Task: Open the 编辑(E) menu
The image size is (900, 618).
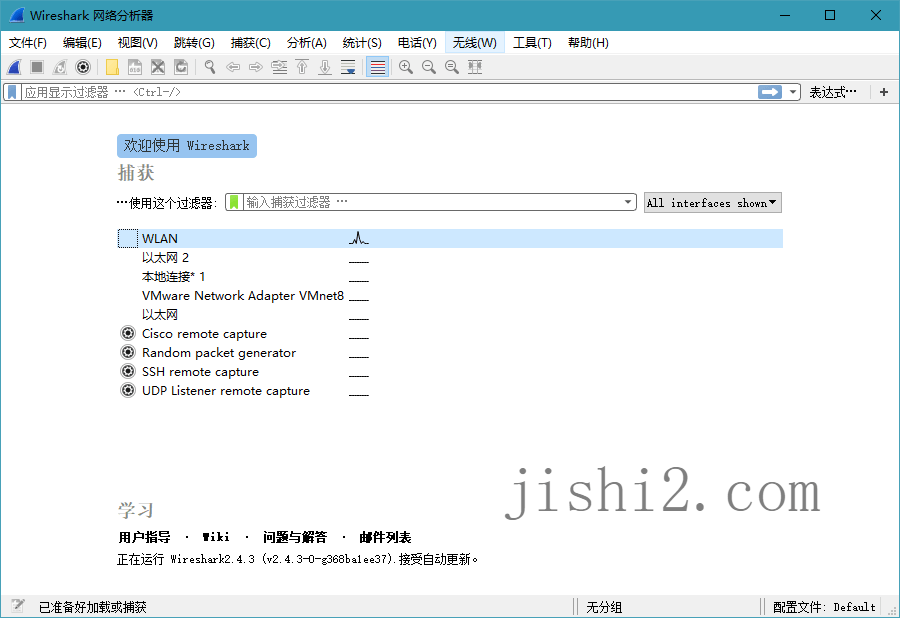Action: coord(82,42)
